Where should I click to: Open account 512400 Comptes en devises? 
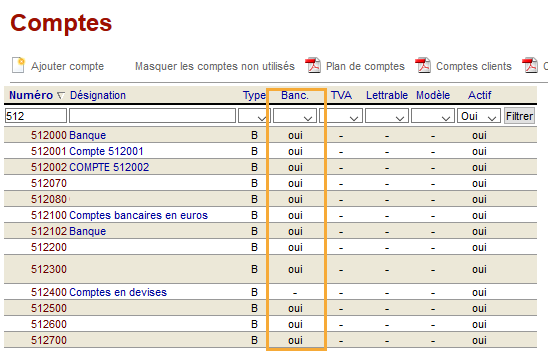[99, 292]
